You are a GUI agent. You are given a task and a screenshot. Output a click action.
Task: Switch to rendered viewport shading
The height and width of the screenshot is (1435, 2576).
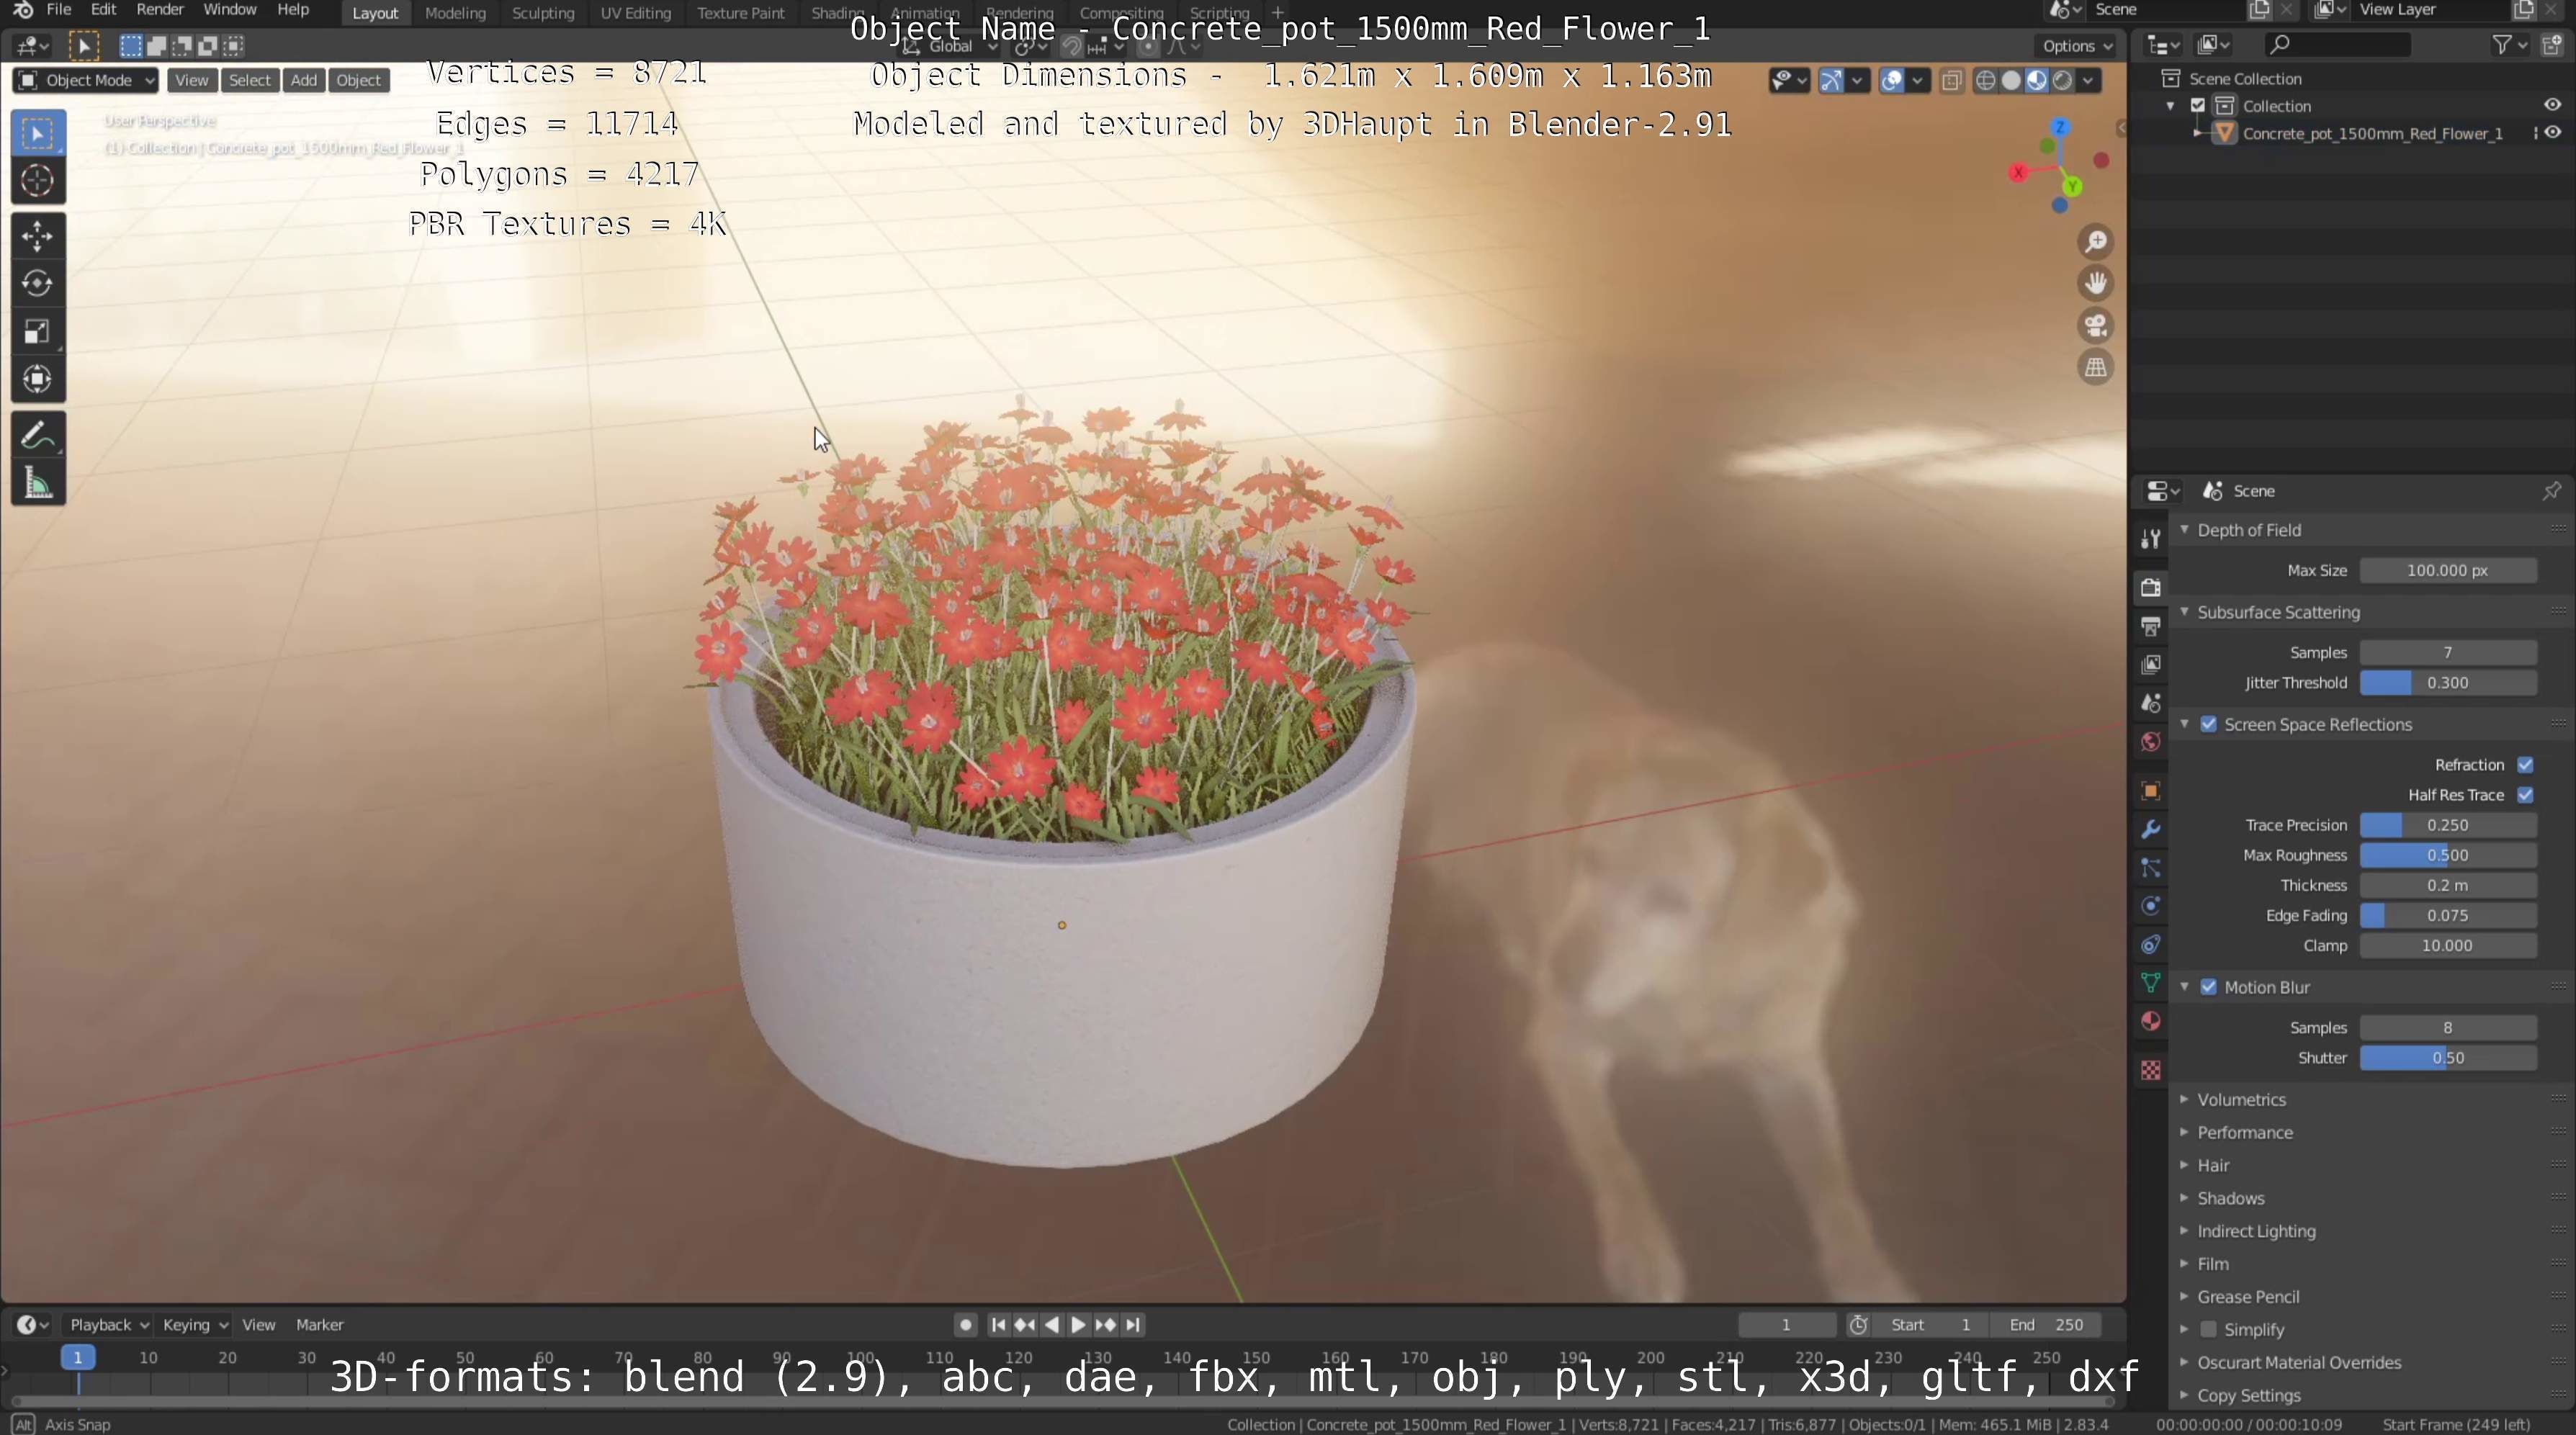point(2062,81)
